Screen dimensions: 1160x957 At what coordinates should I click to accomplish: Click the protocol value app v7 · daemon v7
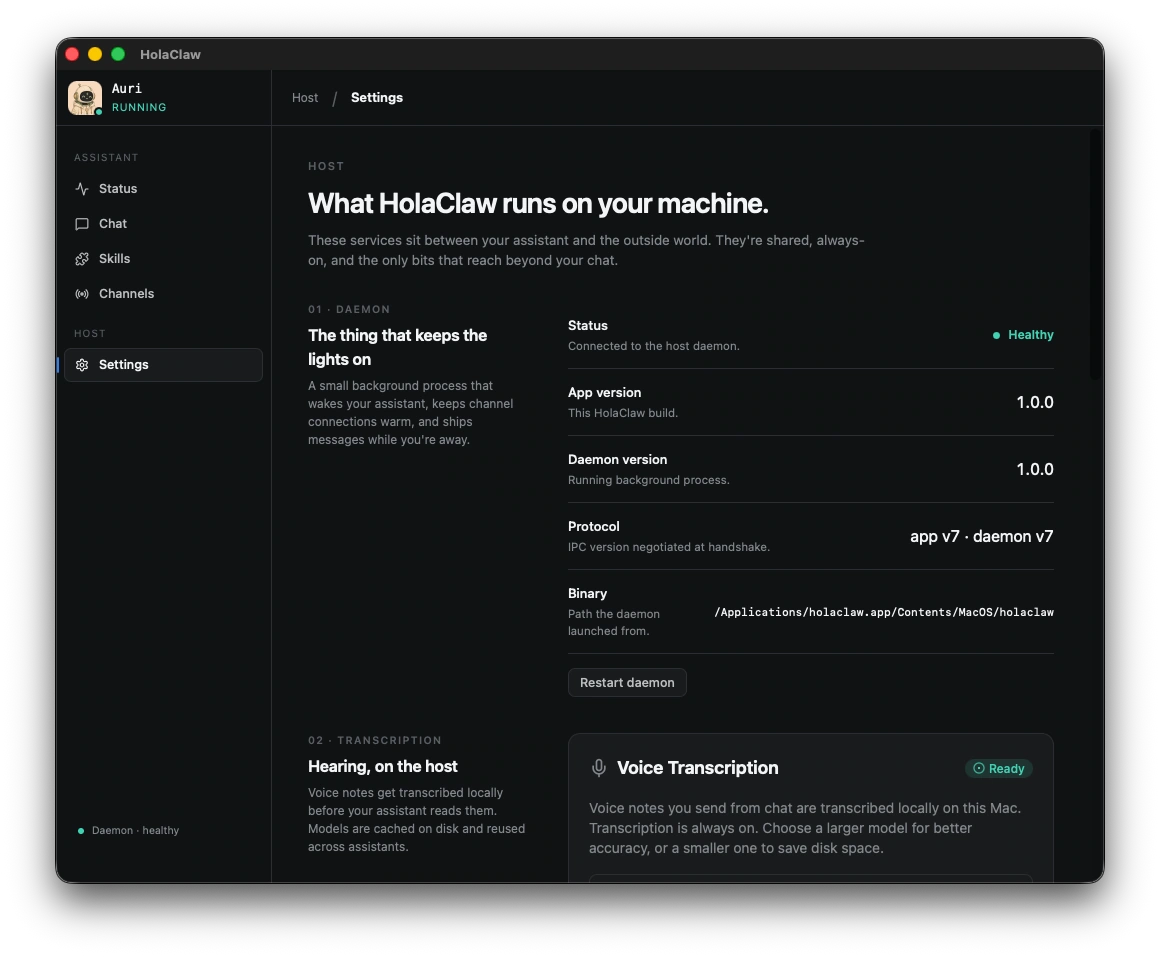pos(982,537)
